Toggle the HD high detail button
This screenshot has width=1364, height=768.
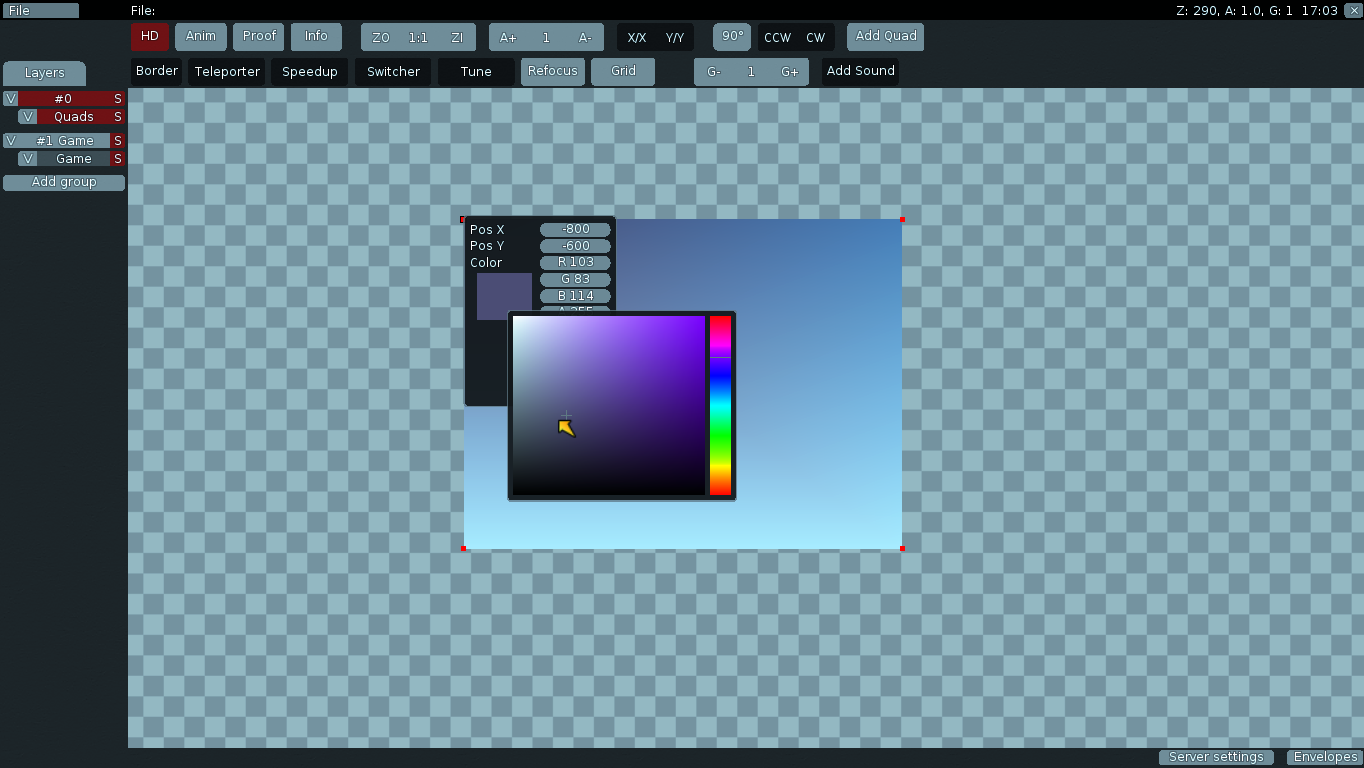tap(150, 37)
